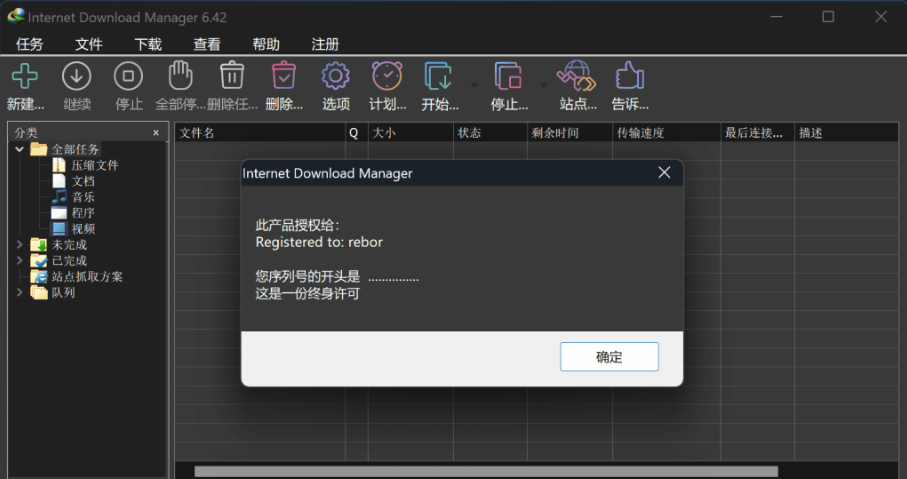The height and width of the screenshot is (479, 907).
Task: Click the 全部停止 hand icon
Action: (180, 75)
